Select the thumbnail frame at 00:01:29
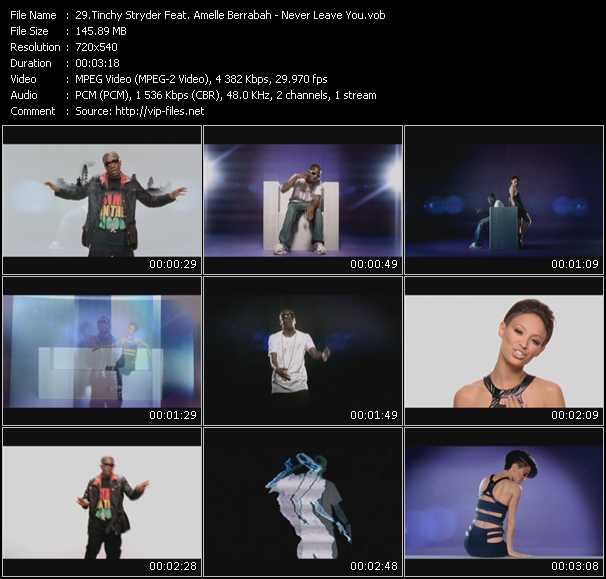 pyautogui.click(x=102, y=351)
